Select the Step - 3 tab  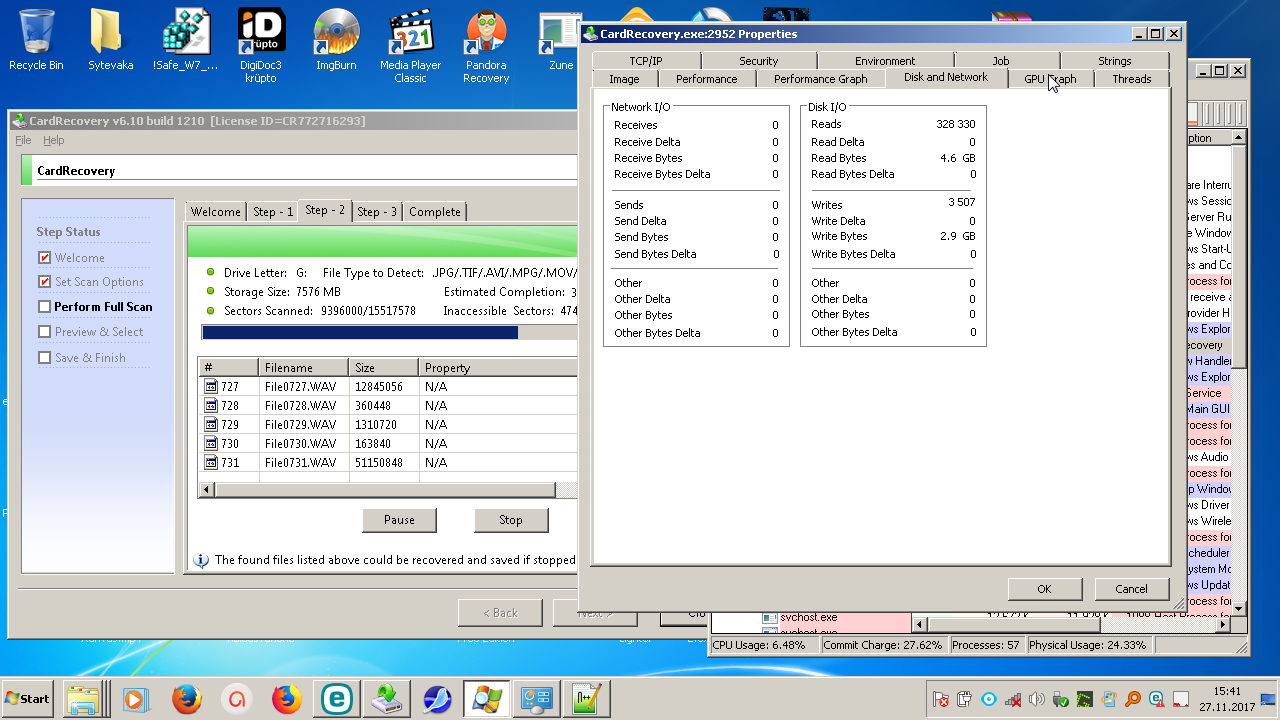coord(377,212)
